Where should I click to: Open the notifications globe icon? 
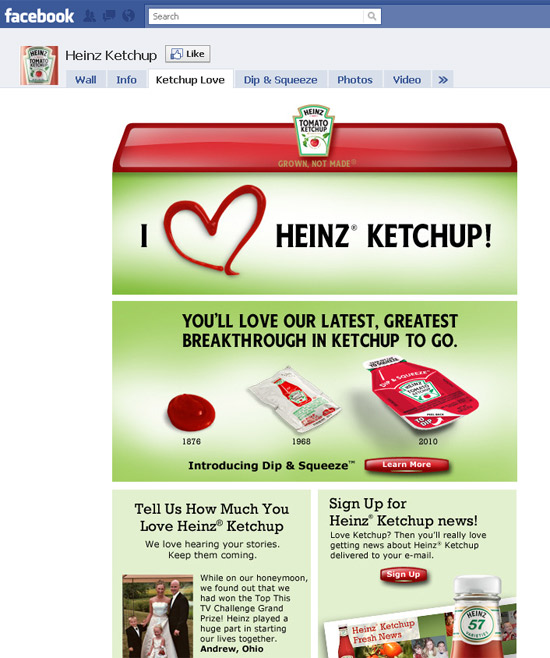128,16
